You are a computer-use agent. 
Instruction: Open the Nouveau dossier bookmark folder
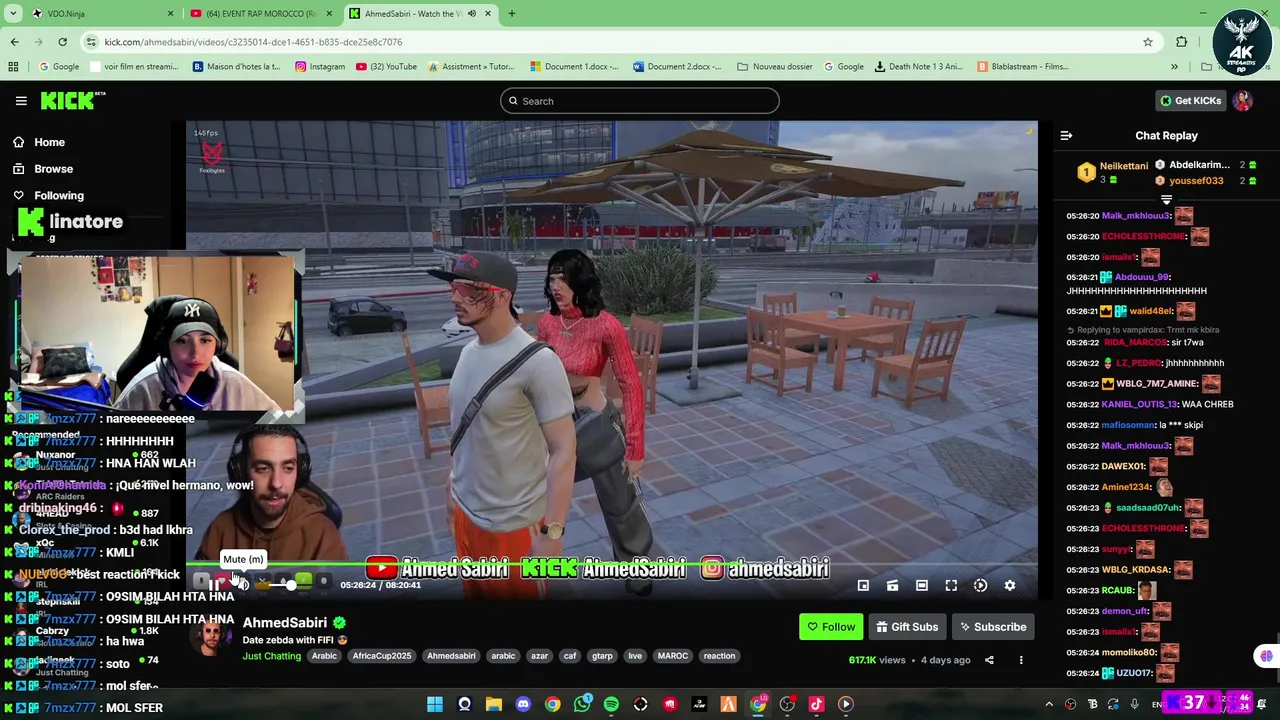tap(774, 67)
